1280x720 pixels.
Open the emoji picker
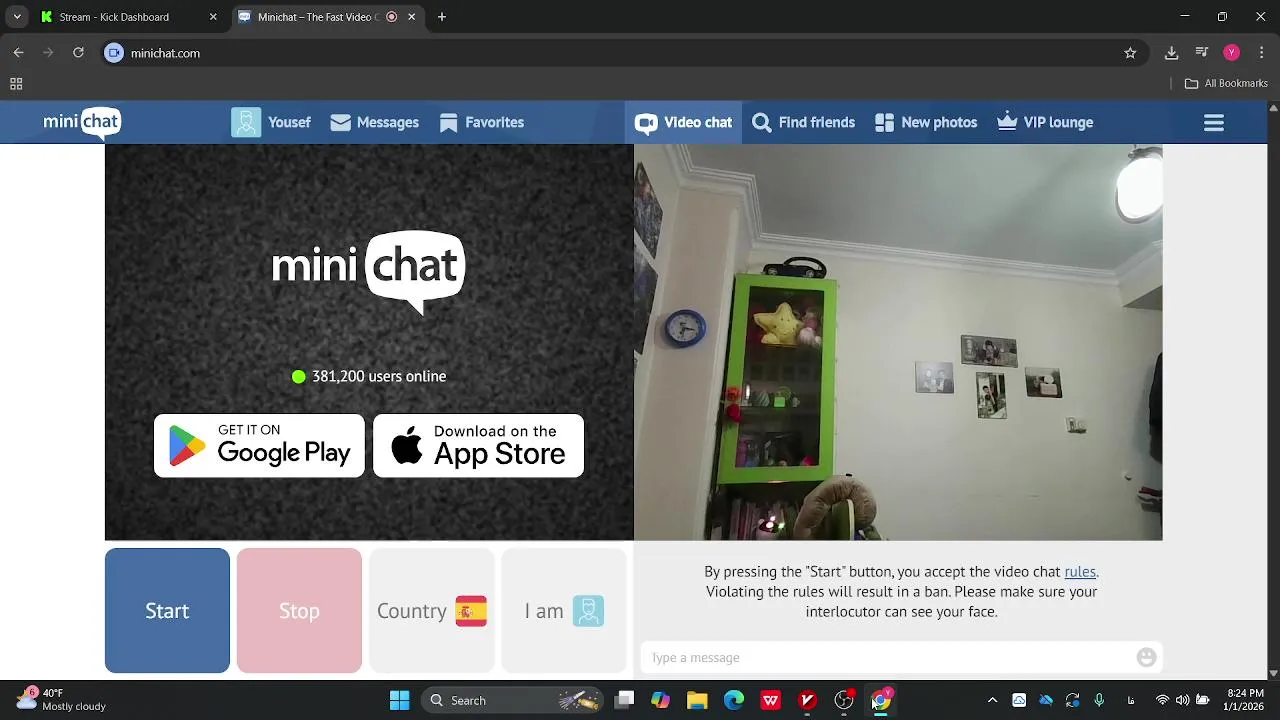pos(1146,657)
